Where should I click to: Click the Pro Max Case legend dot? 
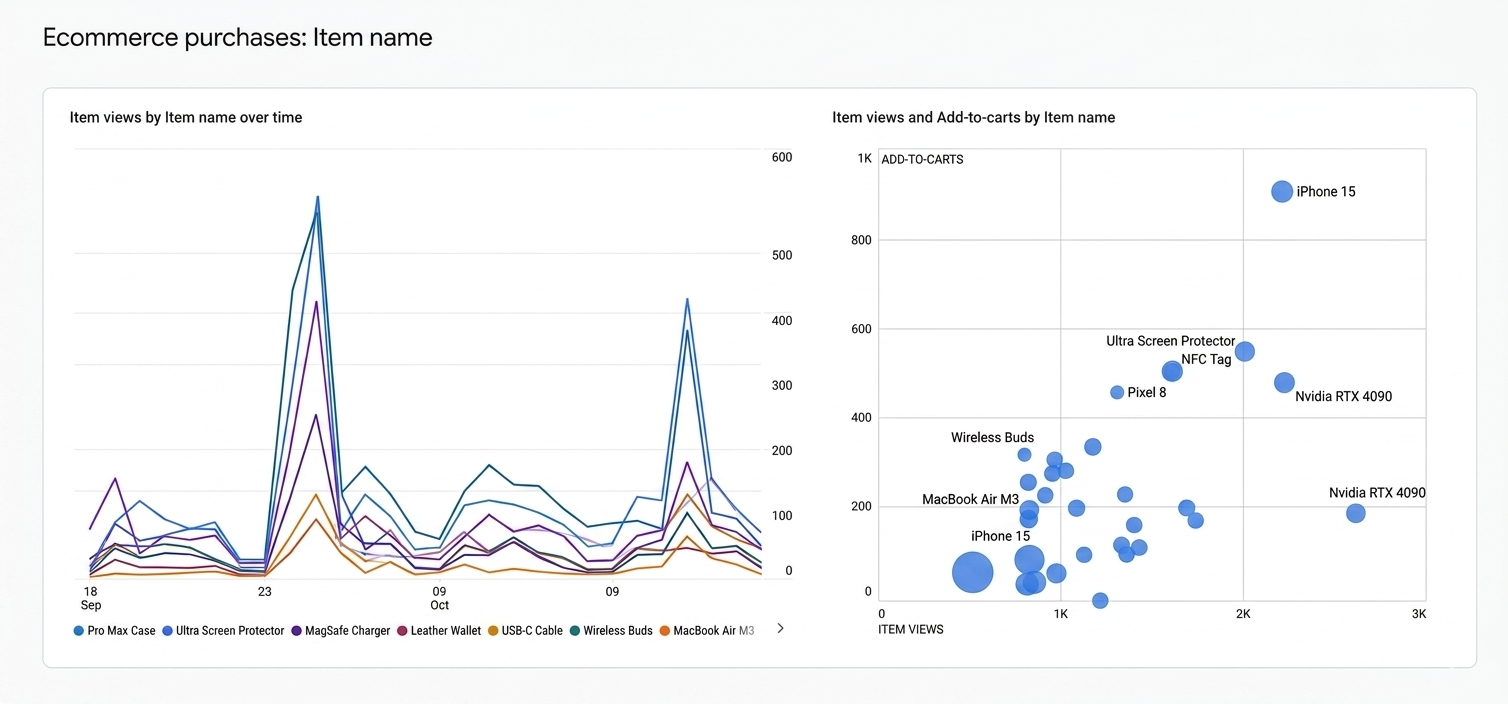[77, 631]
